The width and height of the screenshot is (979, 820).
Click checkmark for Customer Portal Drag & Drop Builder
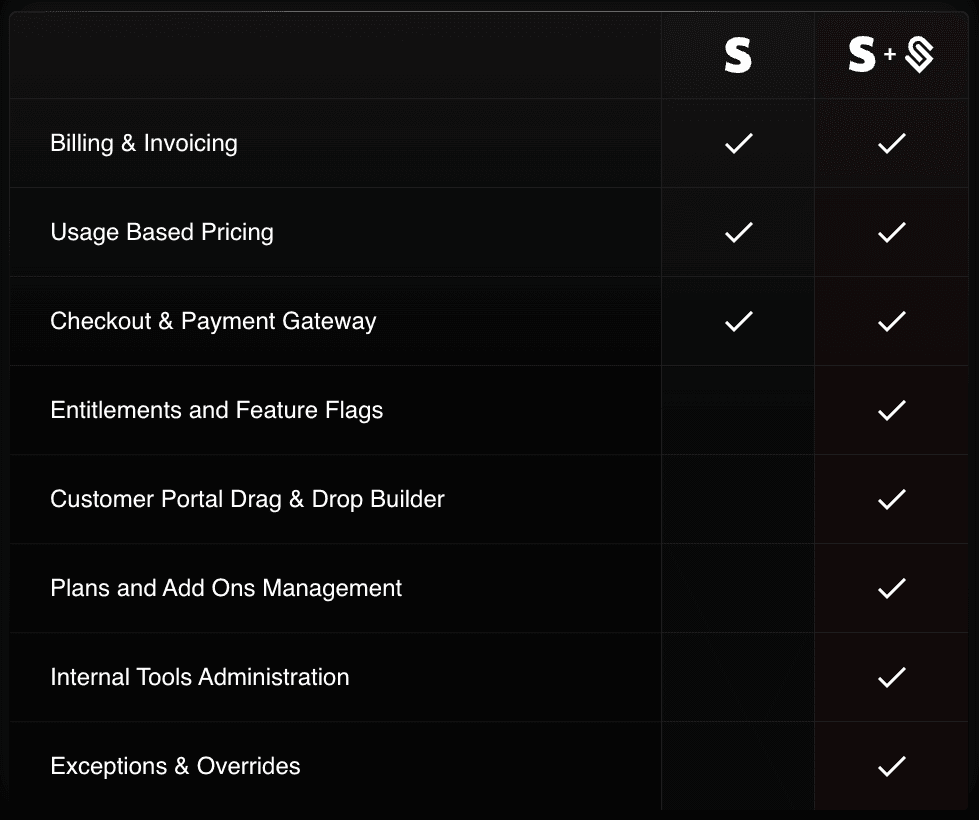891,499
